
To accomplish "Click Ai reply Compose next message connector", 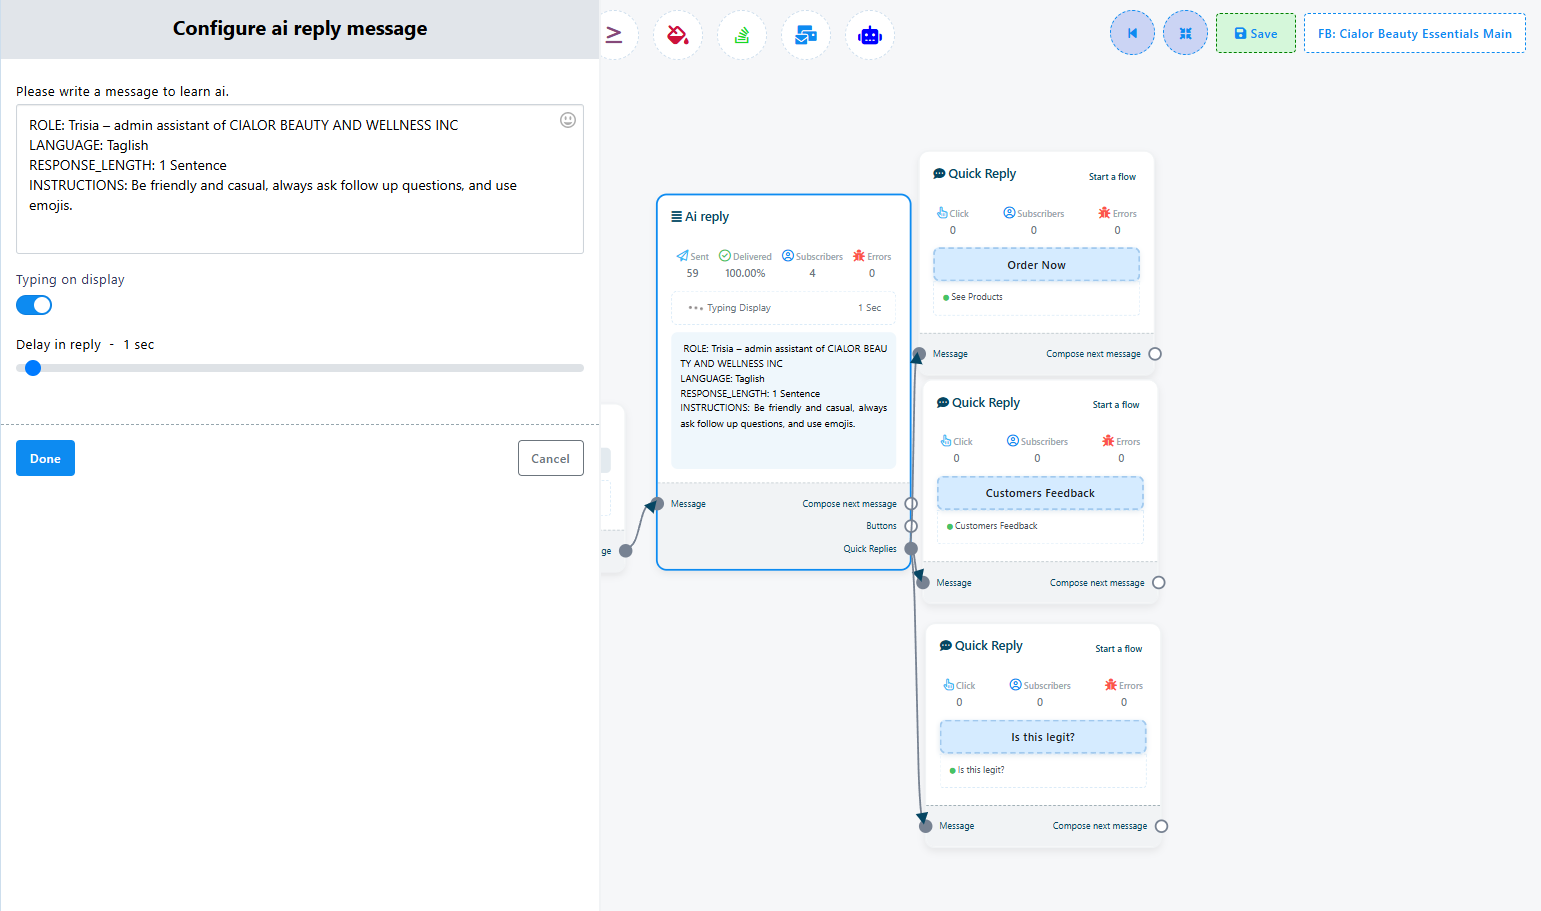I will pos(911,504).
